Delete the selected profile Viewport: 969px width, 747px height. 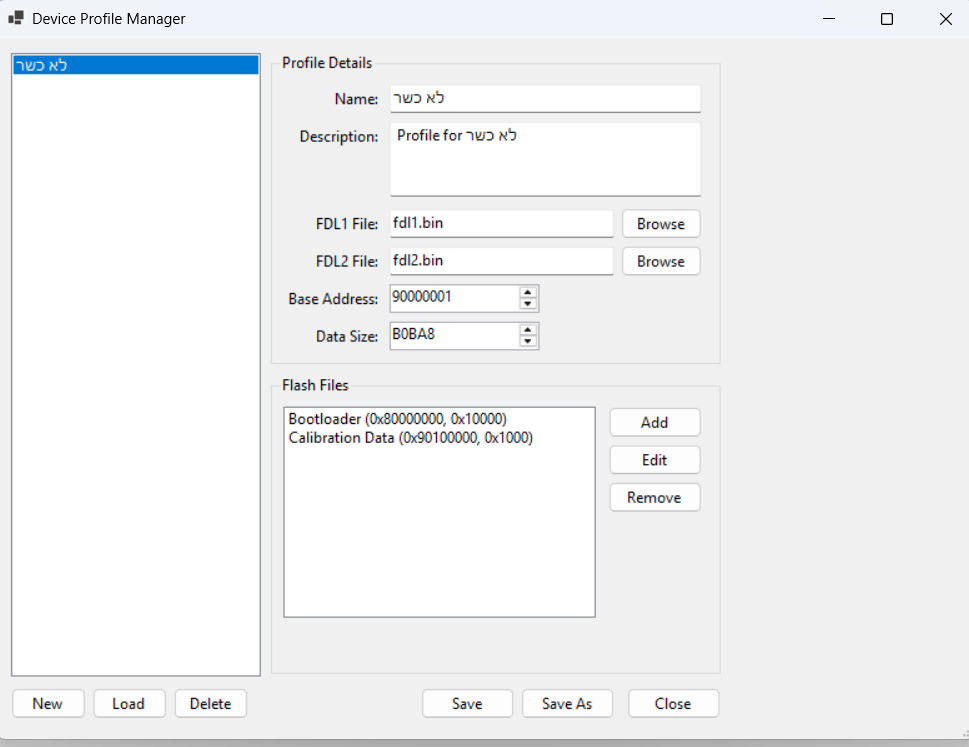pos(210,703)
